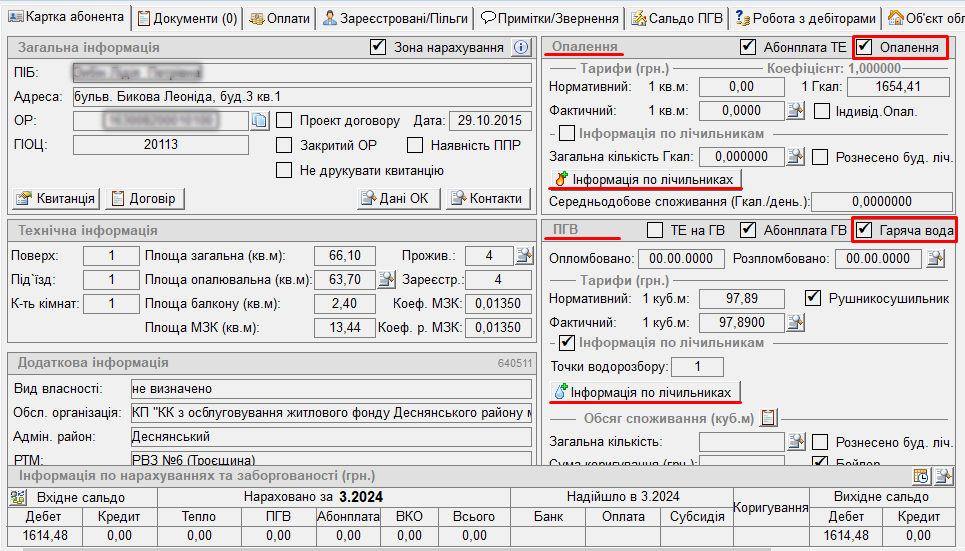This screenshot has height=551, width=965.
Task: Switch to the Оплати tab
Action: (280, 18)
